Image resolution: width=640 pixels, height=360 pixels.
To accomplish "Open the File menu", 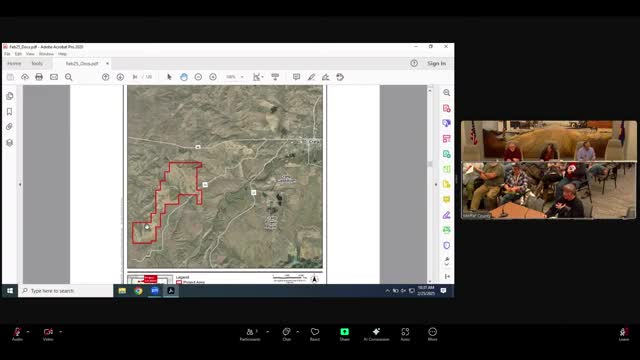I will click(x=7, y=54).
